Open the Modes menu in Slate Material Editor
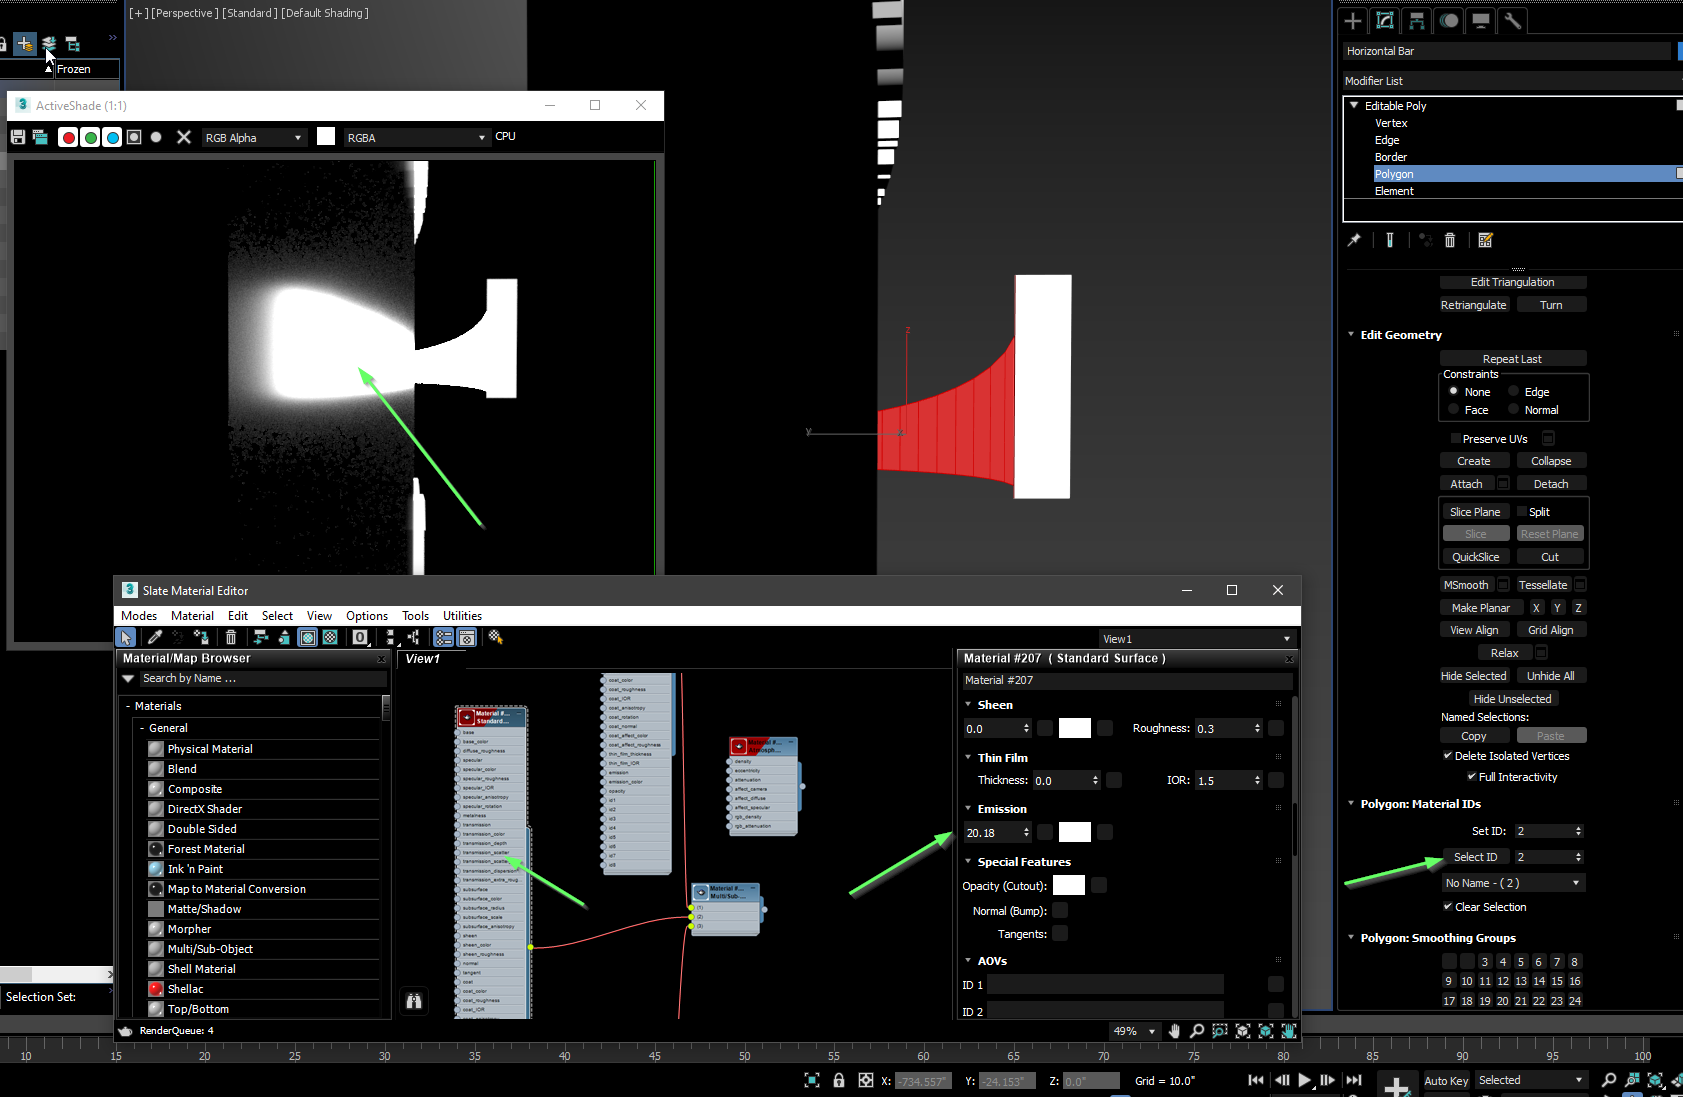Image resolution: width=1683 pixels, height=1097 pixels. point(139,616)
